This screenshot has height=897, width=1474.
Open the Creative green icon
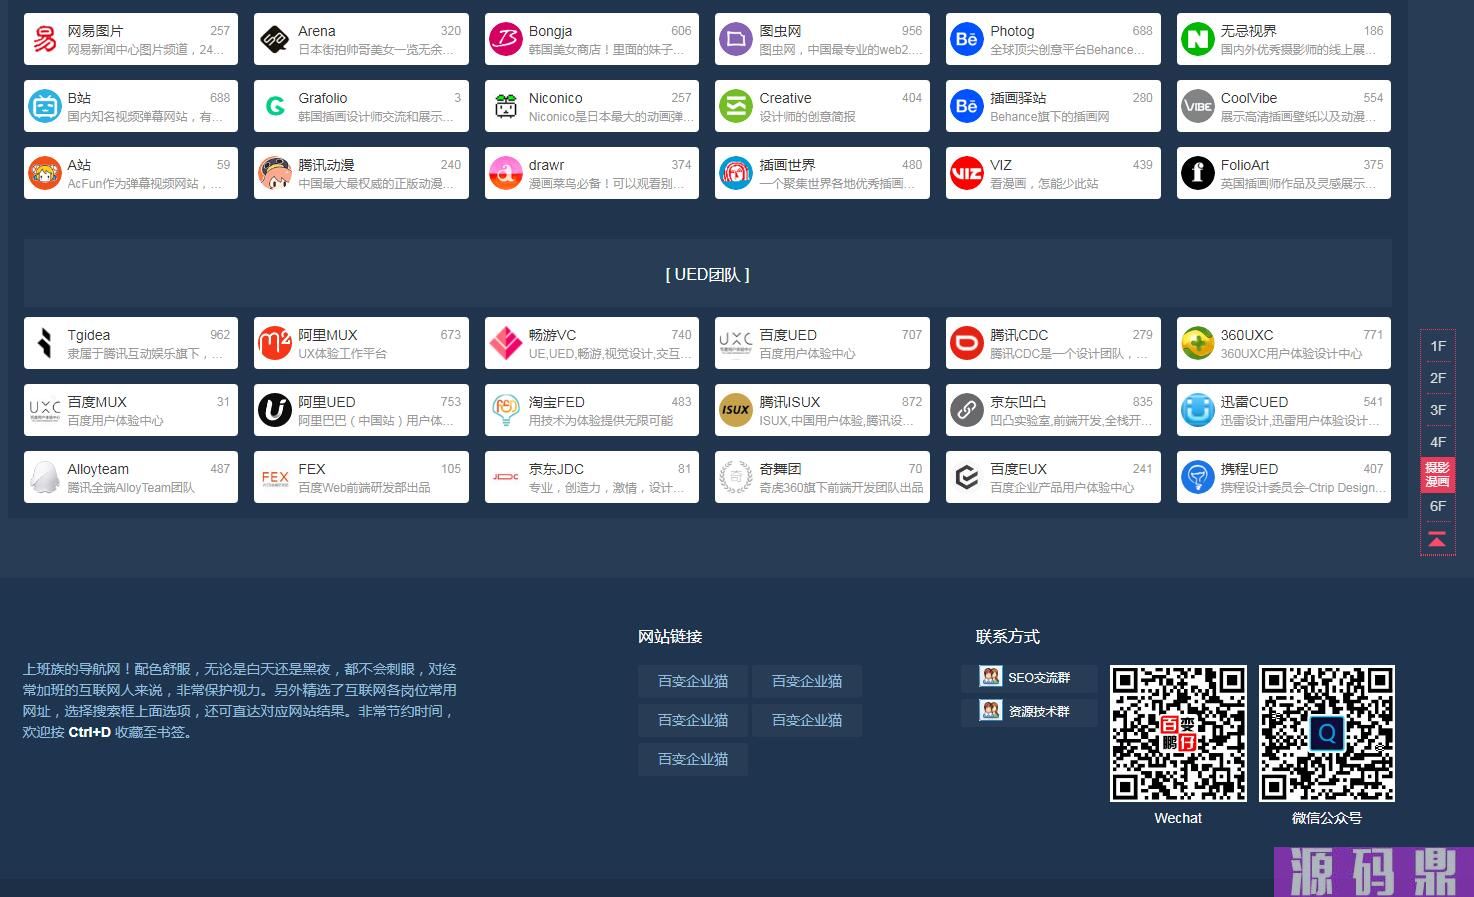[x=736, y=106]
